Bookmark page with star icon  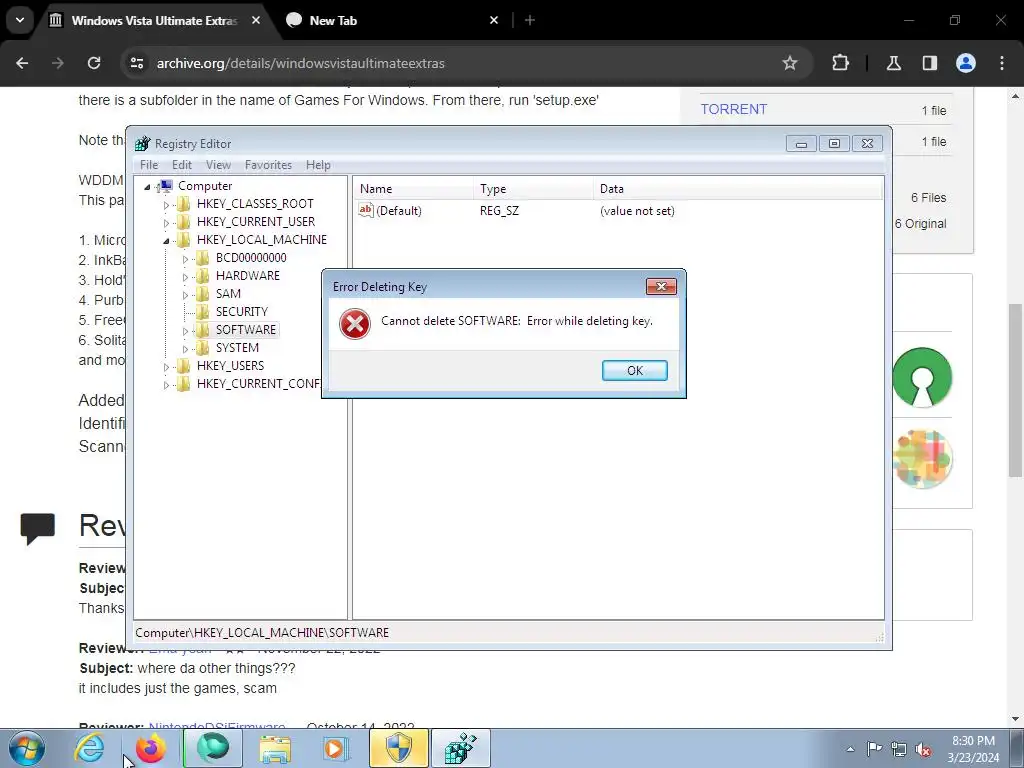(790, 63)
